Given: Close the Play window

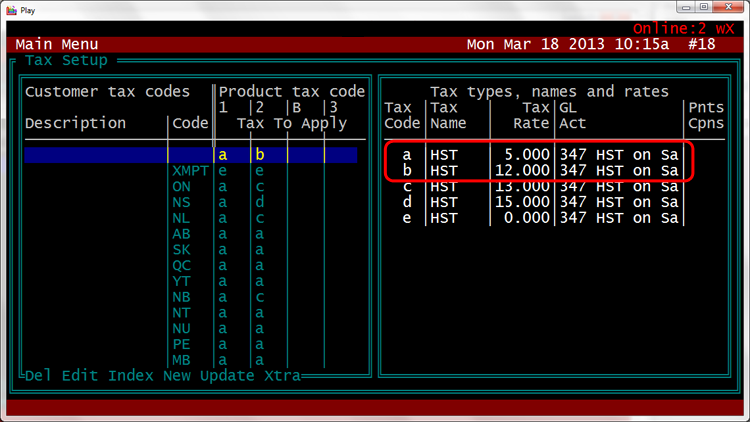Looking at the screenshot, I should (727, 10).
